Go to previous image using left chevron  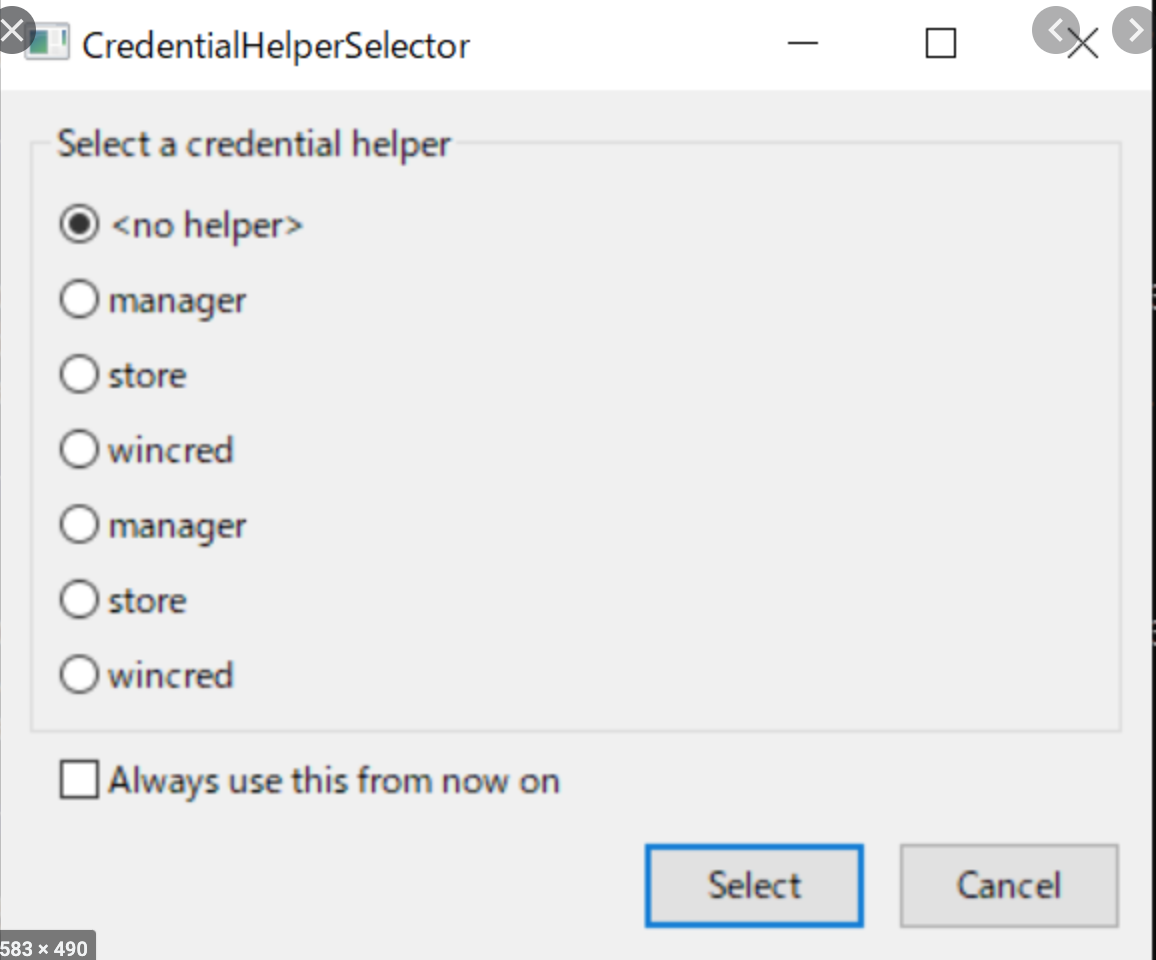1055,30
